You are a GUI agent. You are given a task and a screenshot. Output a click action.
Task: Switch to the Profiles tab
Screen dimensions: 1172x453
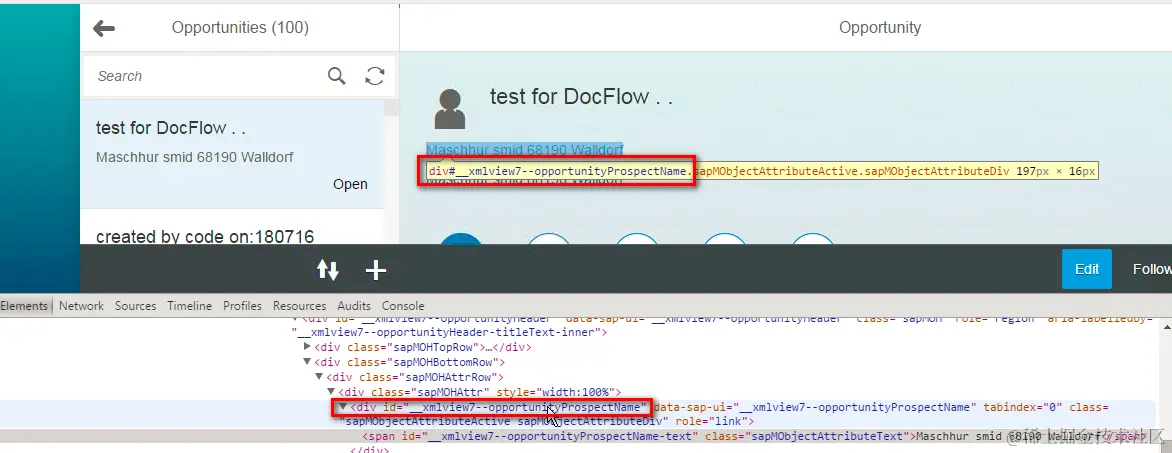tap(242, 306)
